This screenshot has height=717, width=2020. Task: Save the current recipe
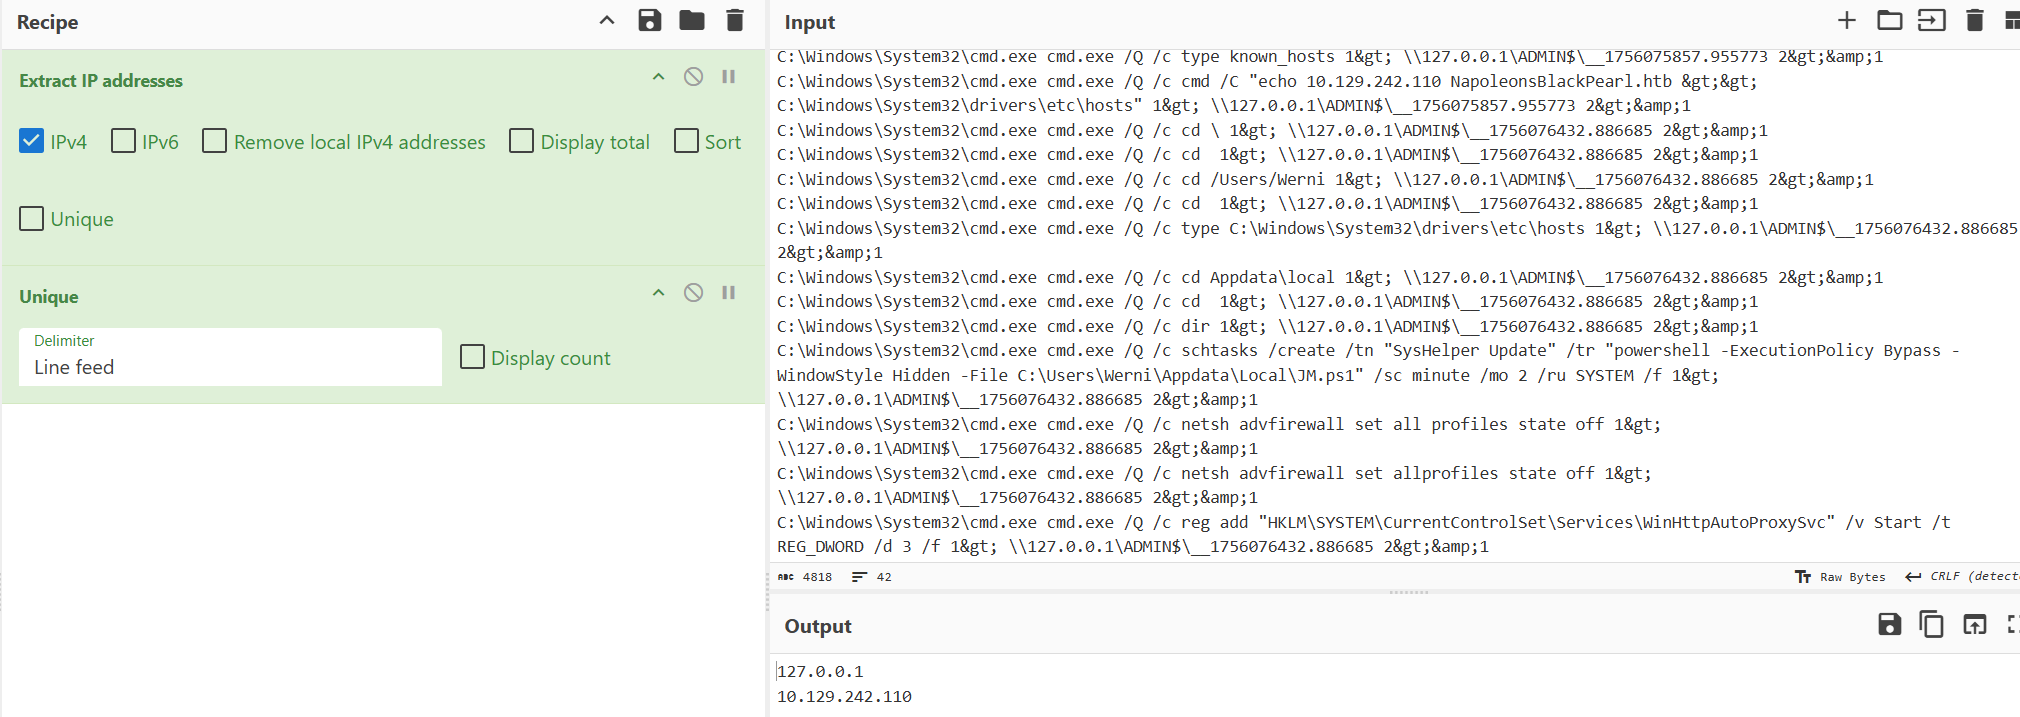coord(650,21)
